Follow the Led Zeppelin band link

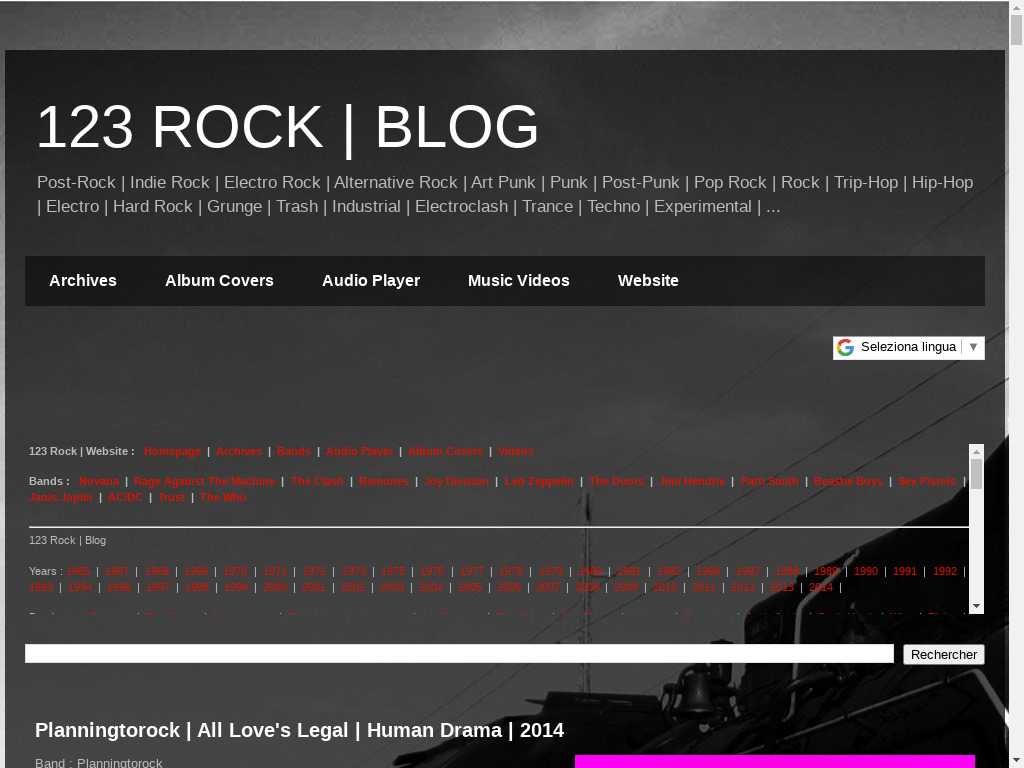click(539, 481)
